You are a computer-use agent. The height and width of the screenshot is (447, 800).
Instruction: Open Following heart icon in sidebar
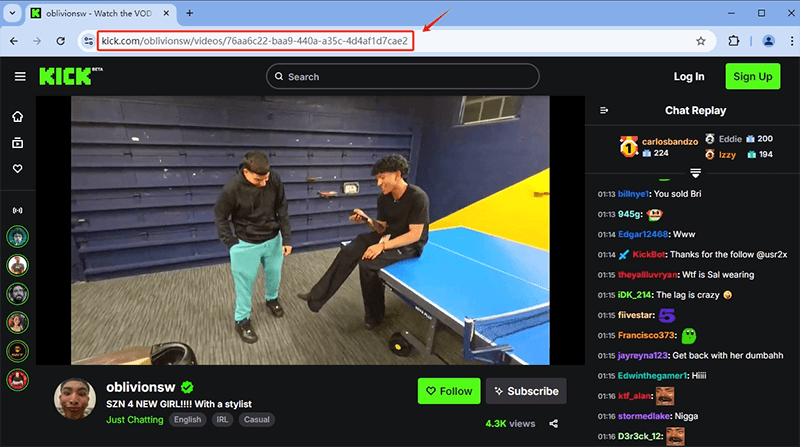pyautogui.click(x=17, y=168)
